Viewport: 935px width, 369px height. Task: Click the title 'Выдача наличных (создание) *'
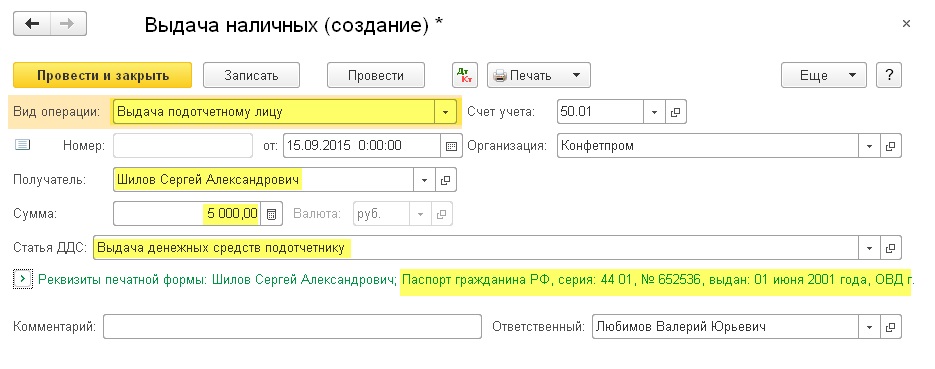pyautogui.click(x=295, y=25)
